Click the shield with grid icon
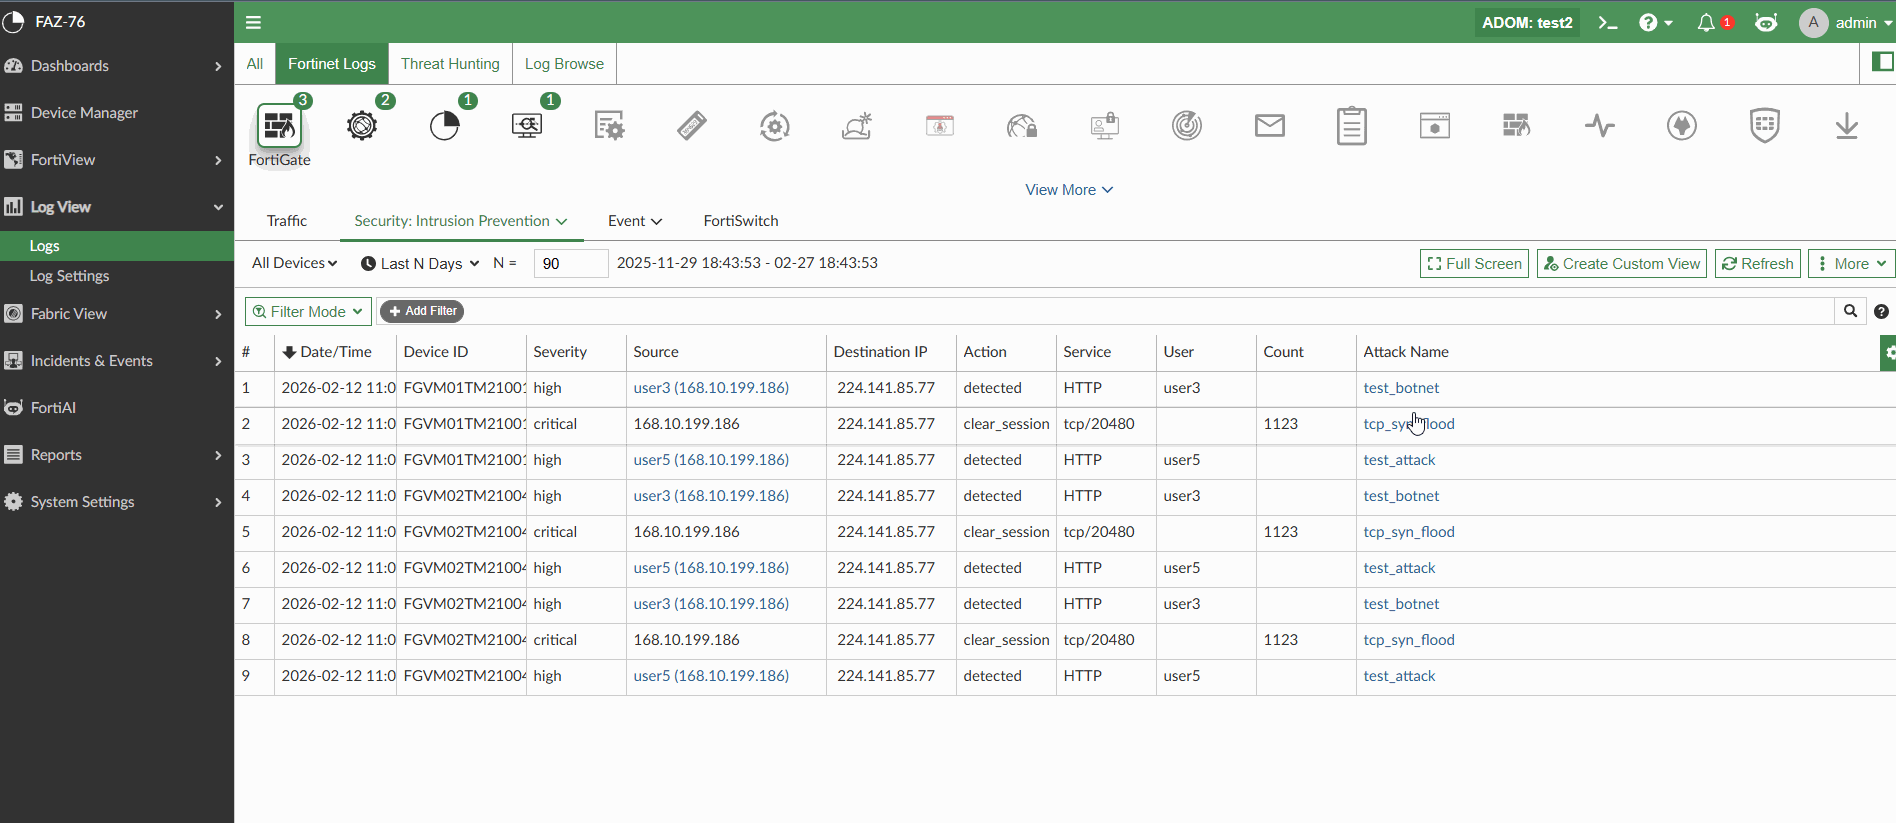 point(1765,126)
